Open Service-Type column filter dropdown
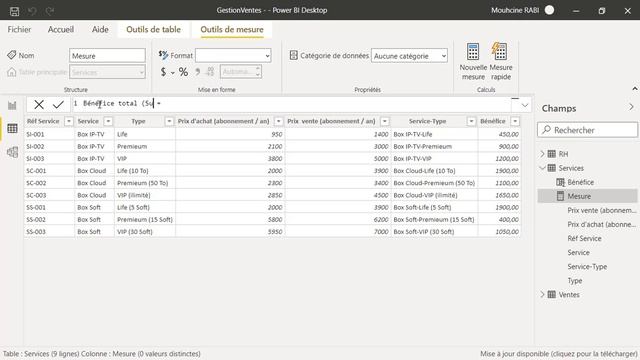Screen dimensions: 640x360 pyautogui.click(x=471, y=121)
